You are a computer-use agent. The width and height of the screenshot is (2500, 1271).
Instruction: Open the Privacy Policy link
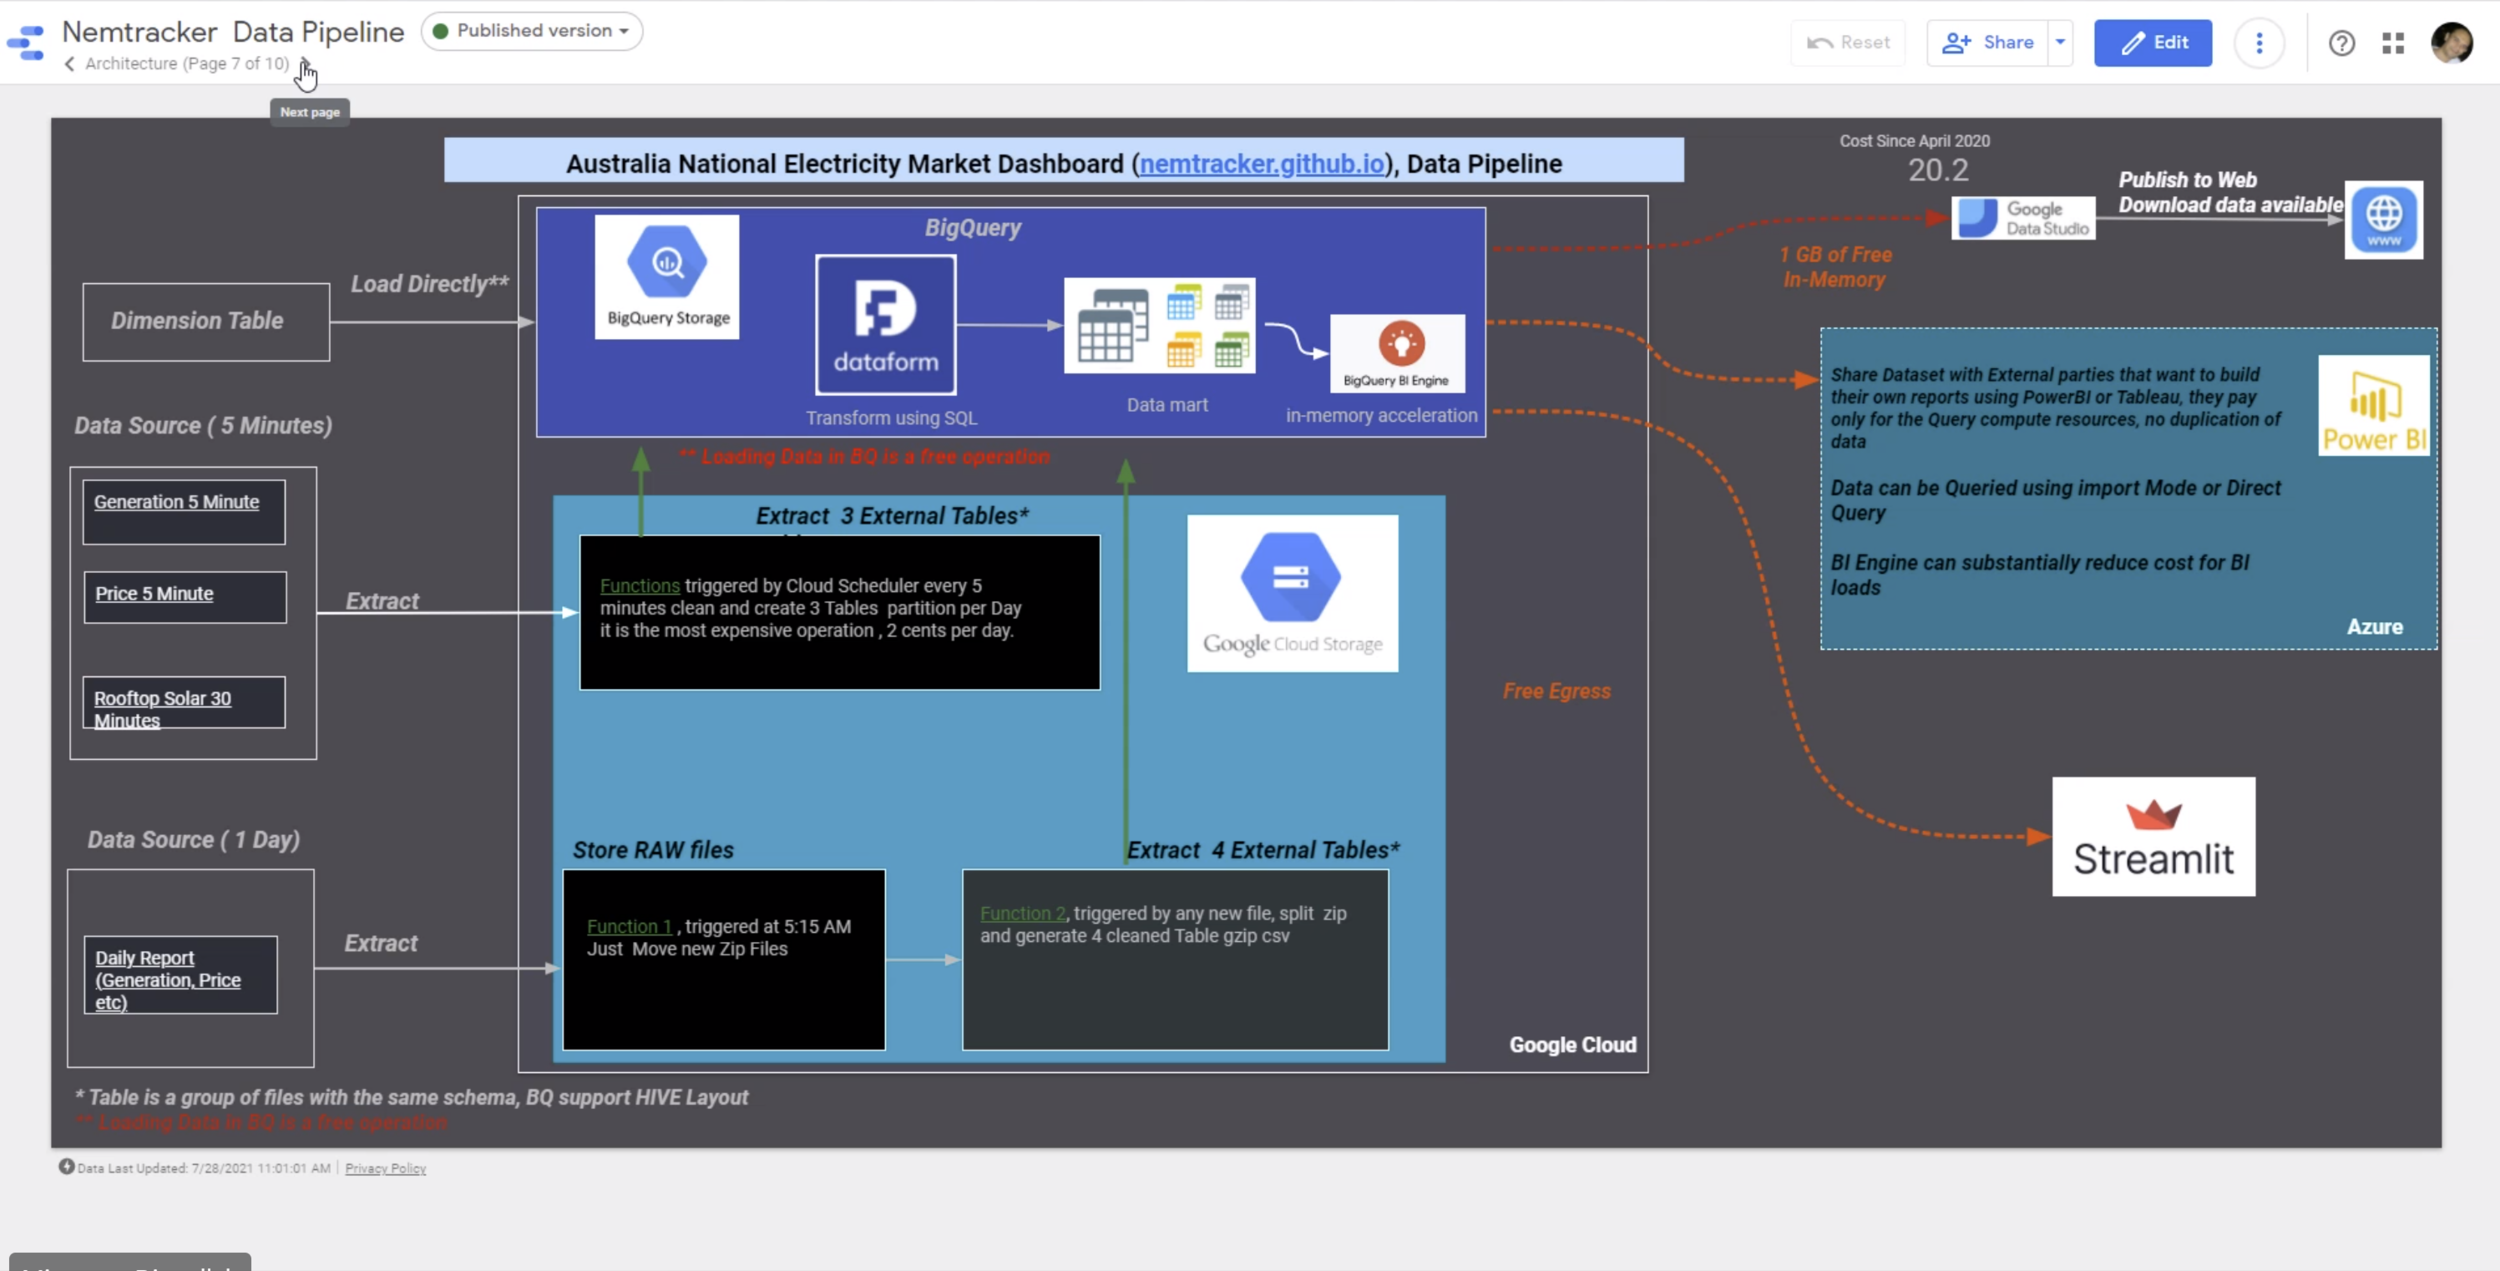(385, 1168)
